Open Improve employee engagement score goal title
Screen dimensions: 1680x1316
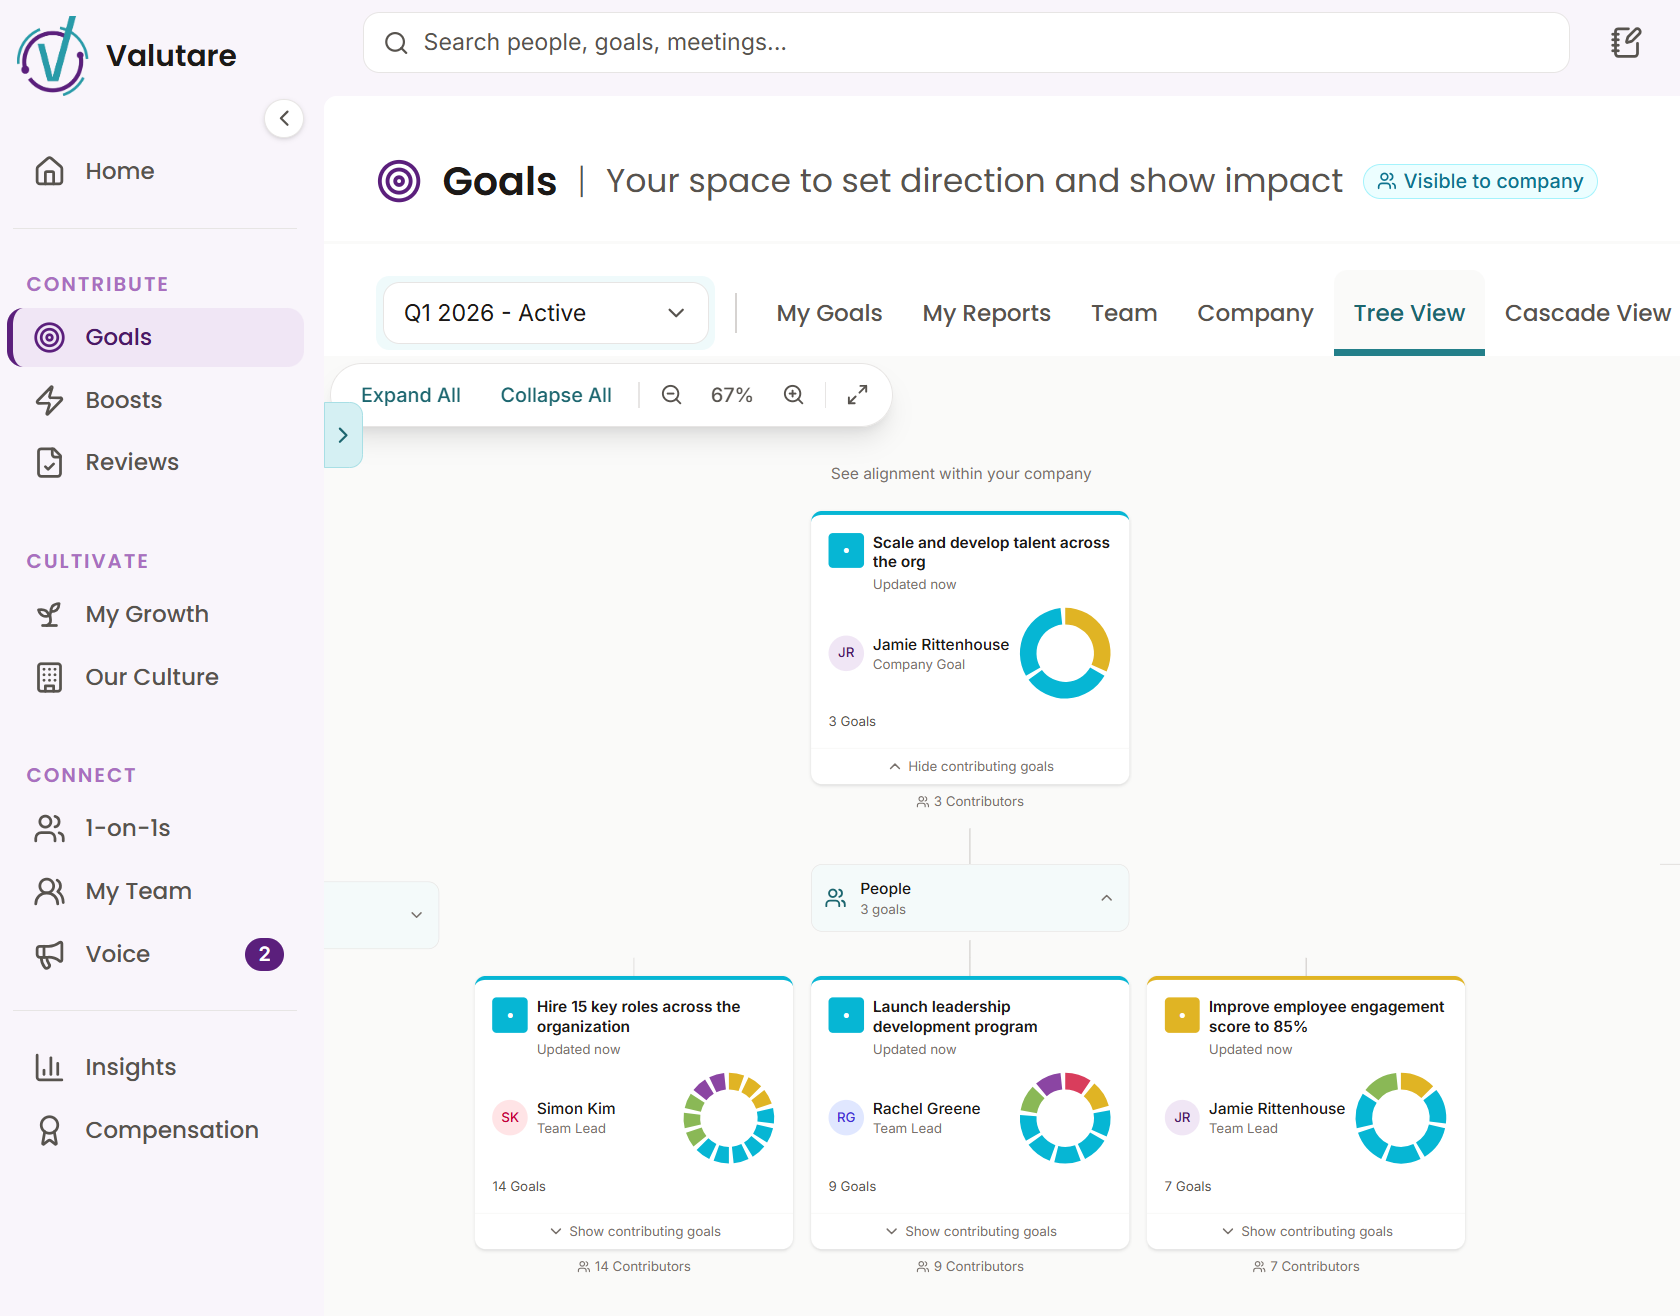pyautogui.click(x=1326, y=1016)
